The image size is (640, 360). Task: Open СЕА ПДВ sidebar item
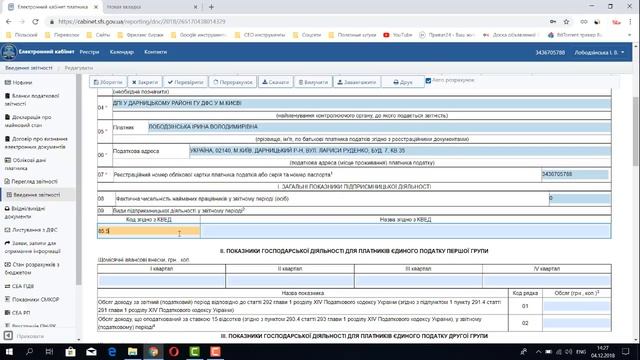pos(19,286)
